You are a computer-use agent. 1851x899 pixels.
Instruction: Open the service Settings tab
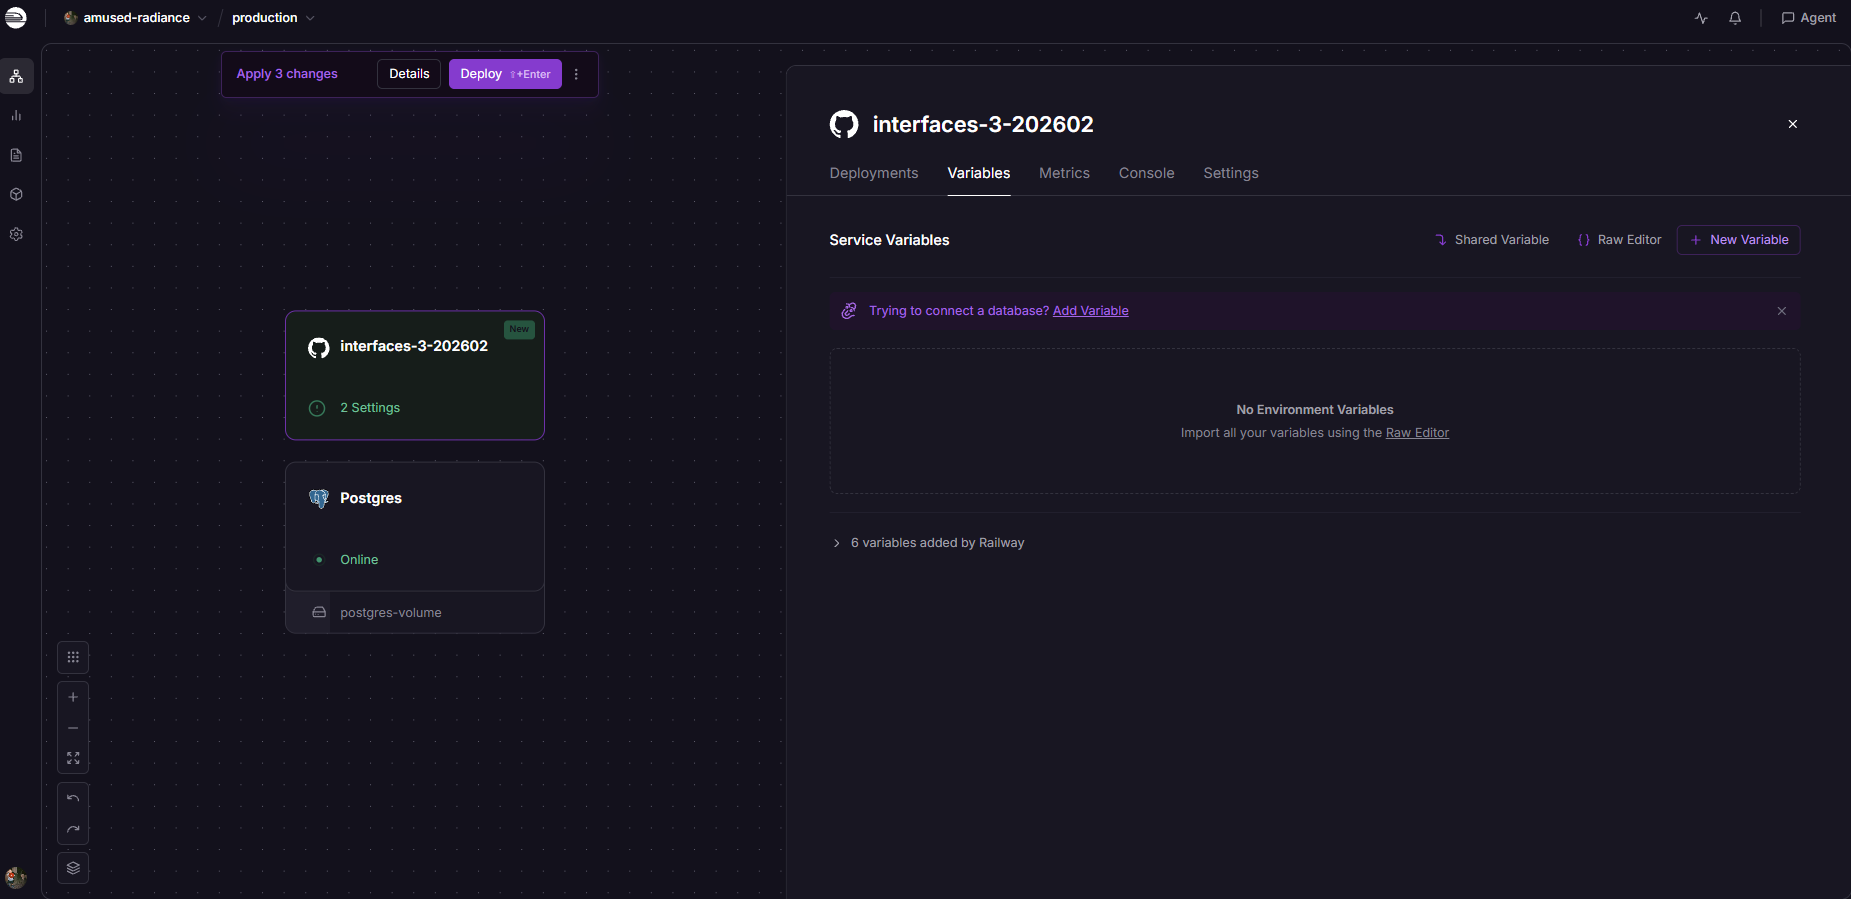(x=1231, y=173)
